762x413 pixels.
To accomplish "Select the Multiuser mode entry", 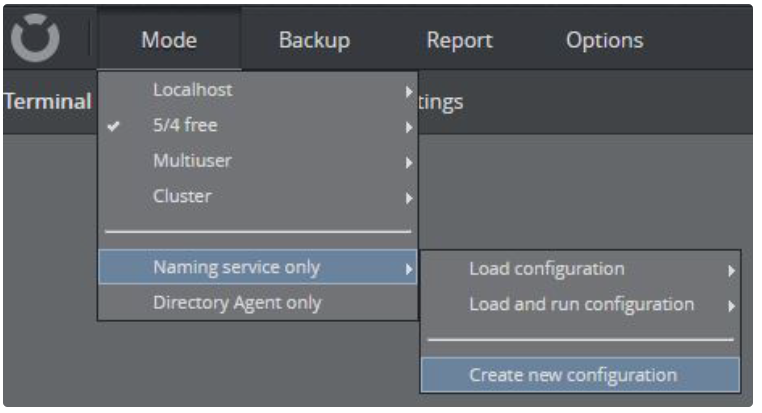I will [258, 161].
